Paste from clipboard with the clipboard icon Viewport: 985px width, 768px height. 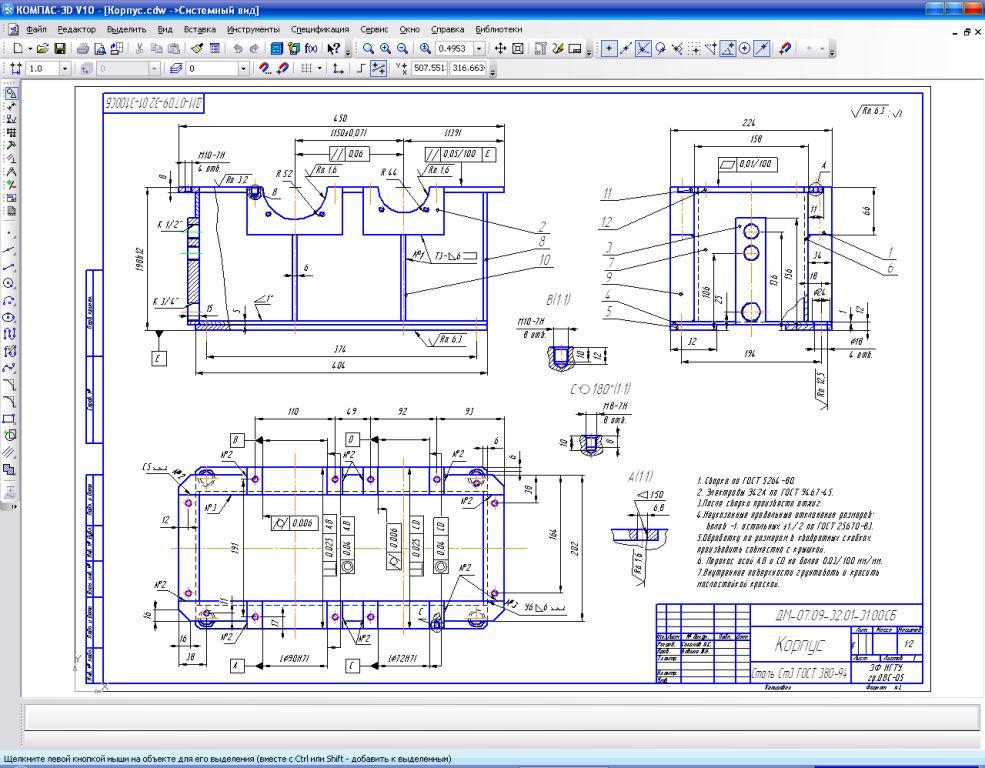click(174, 48)
